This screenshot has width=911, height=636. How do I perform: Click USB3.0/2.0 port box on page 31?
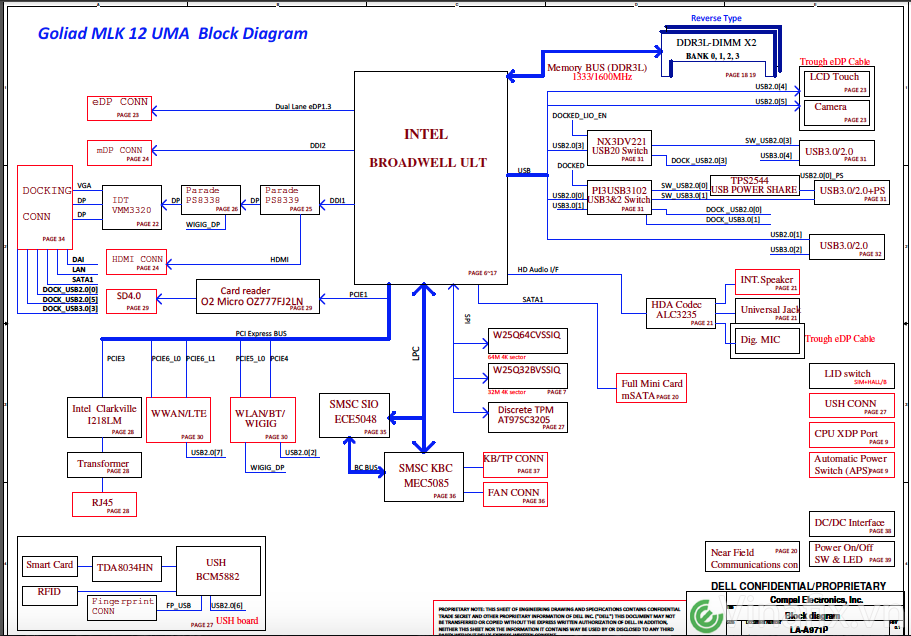836,153
